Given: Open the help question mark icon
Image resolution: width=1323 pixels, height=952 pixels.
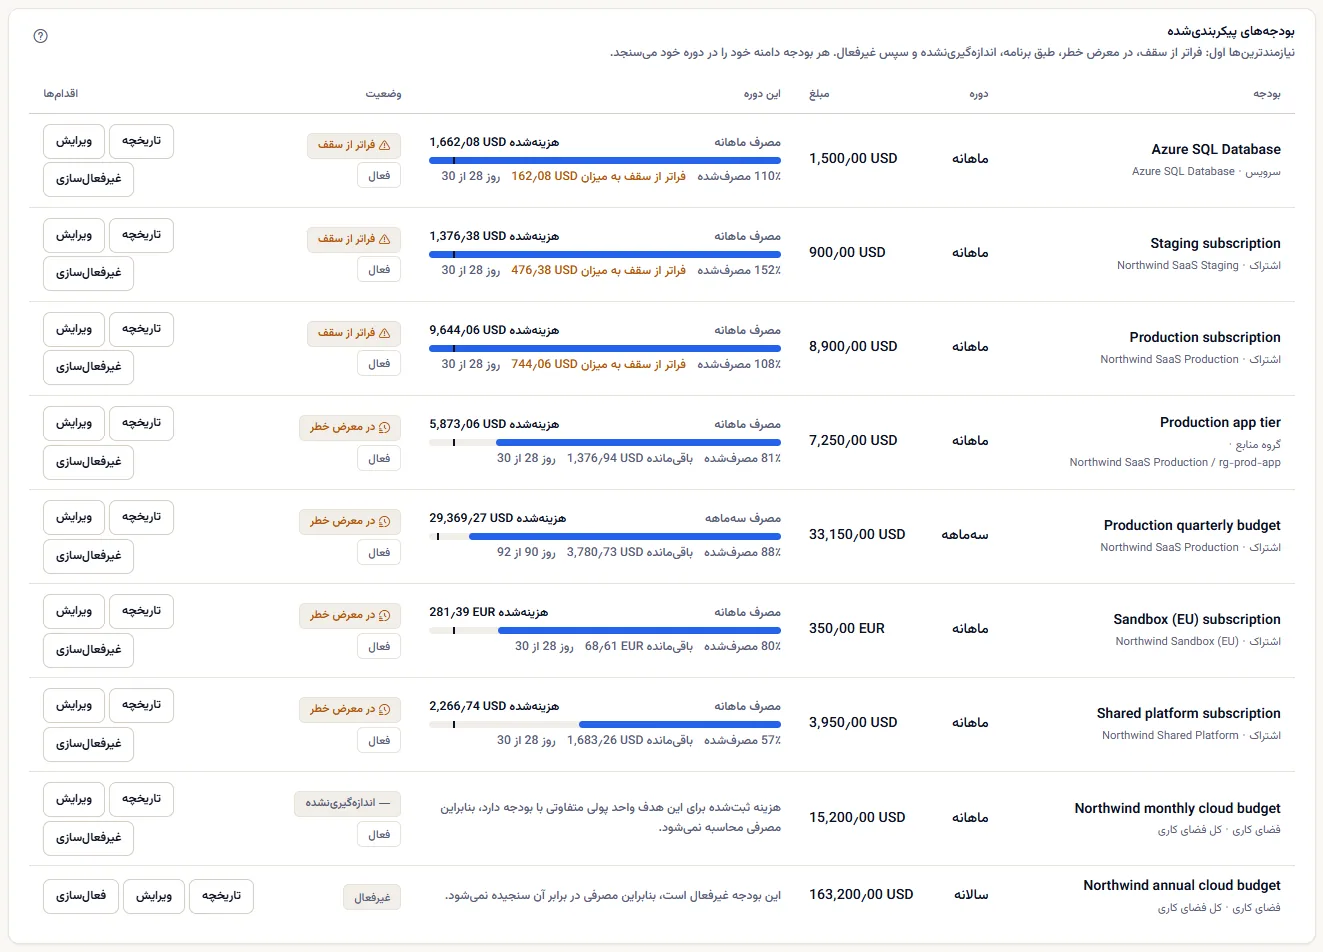Looking at the screenshot, I should click(40, 36).
